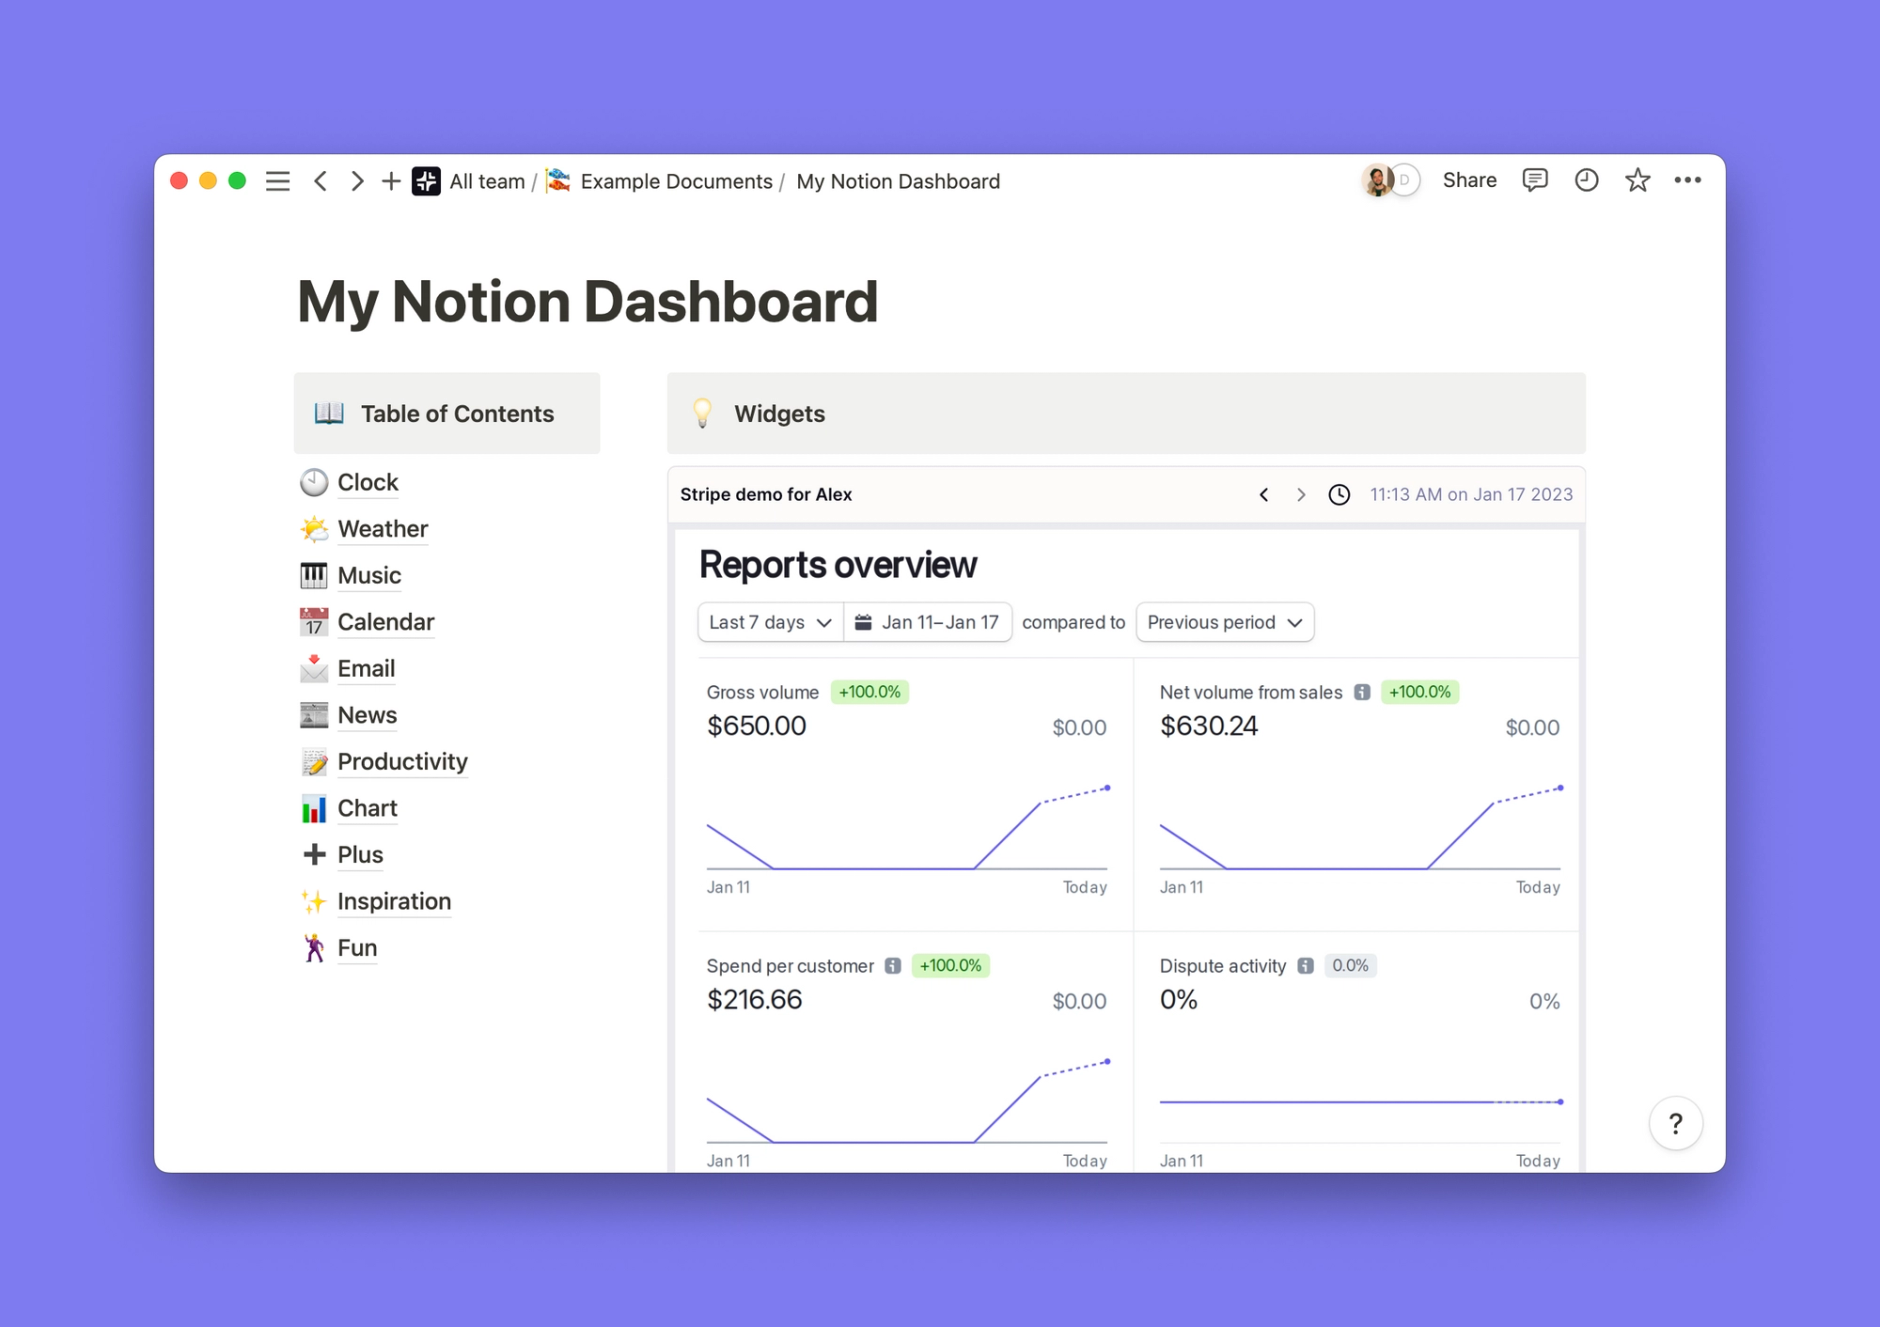Click the Dispute activity chart line
1880x1327 pixels.
click(1360, 1102)
